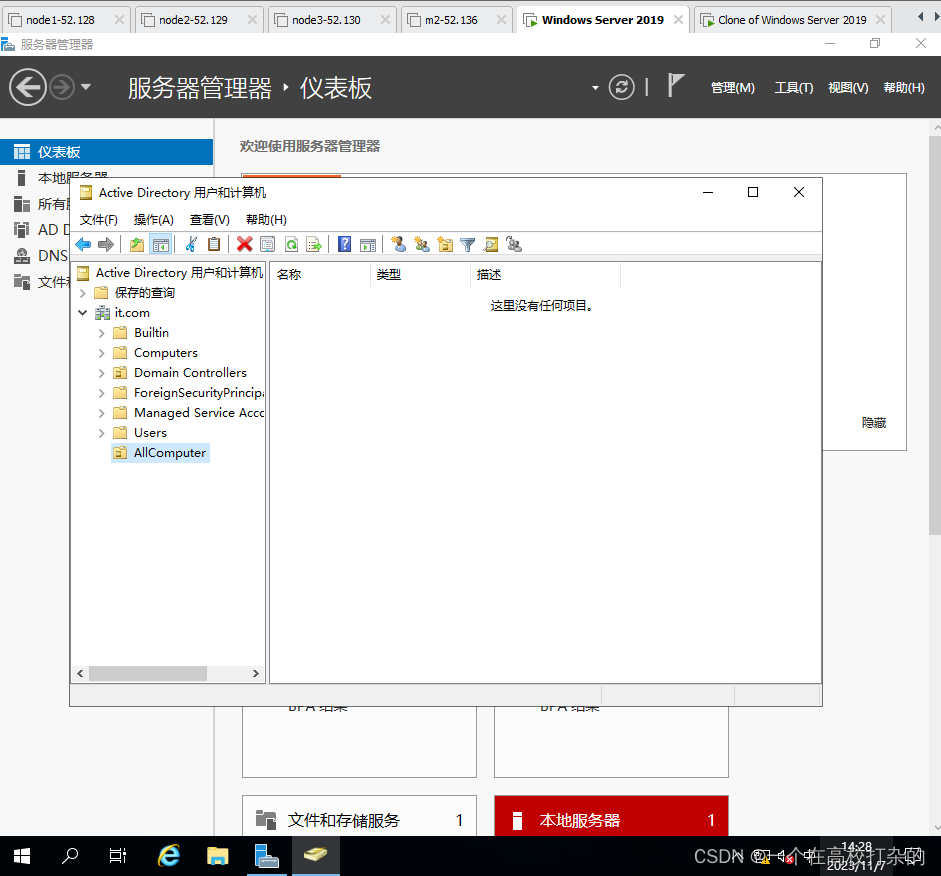Open Help with the blue question mark icon
Screen dimensions: 941x876
344,244
